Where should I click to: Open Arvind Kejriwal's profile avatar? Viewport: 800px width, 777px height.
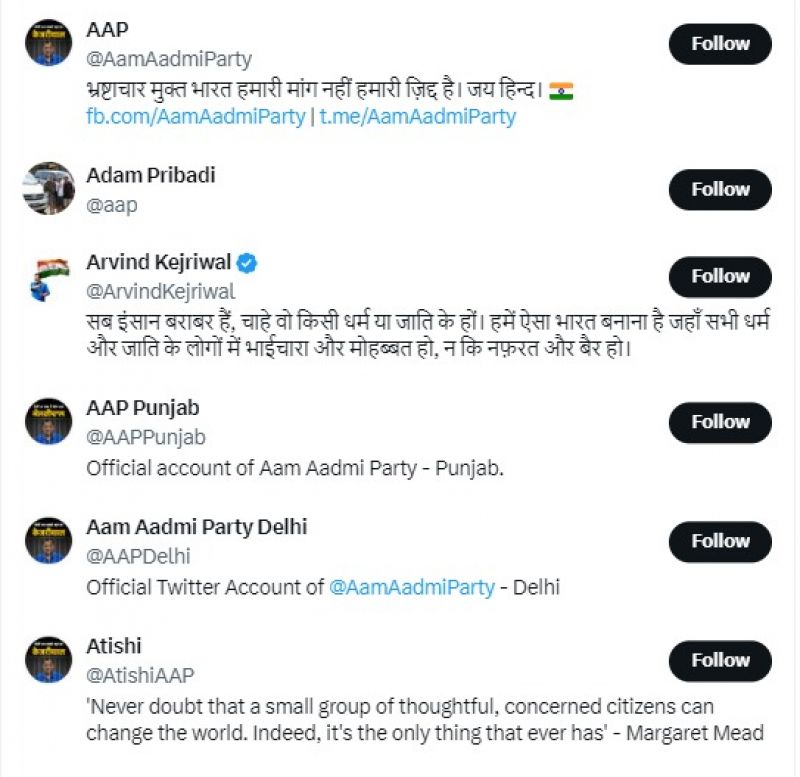[49, 276]
